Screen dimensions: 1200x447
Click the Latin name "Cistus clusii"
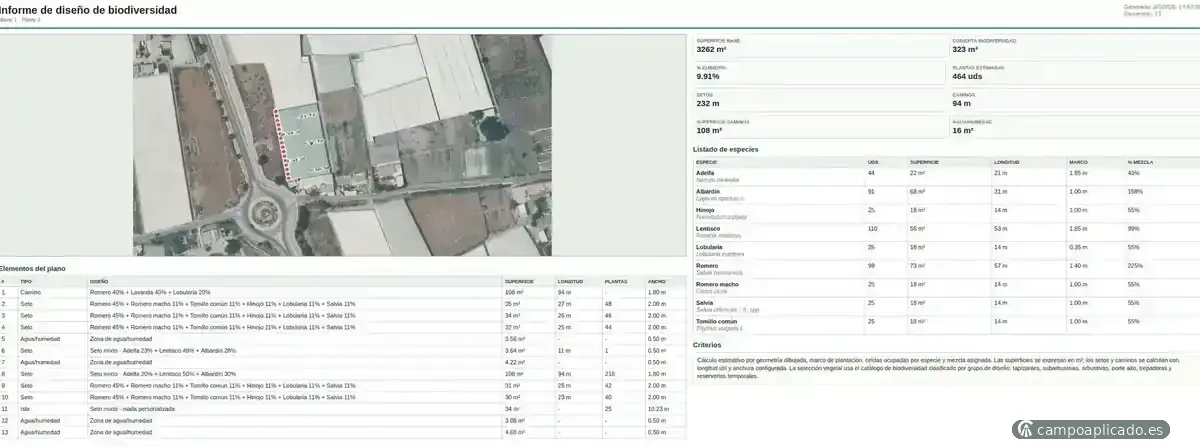[x=712, y=290]
